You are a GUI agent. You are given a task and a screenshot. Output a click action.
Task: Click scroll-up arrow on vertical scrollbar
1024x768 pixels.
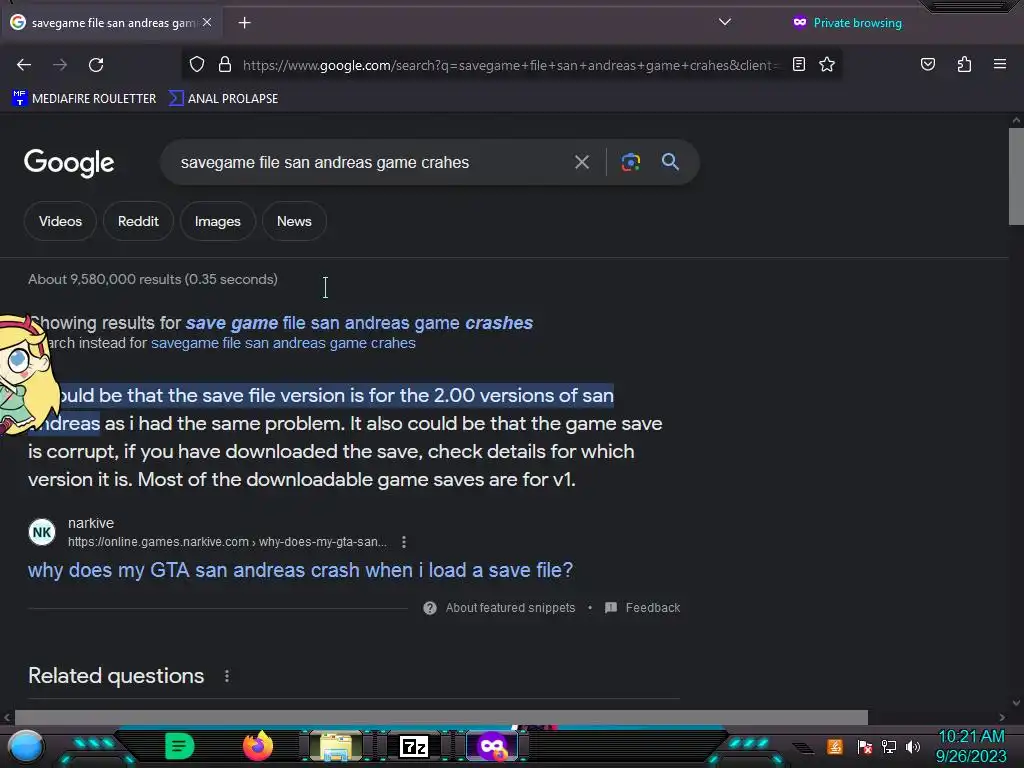pyautogui.click(x=1016, y=121)
